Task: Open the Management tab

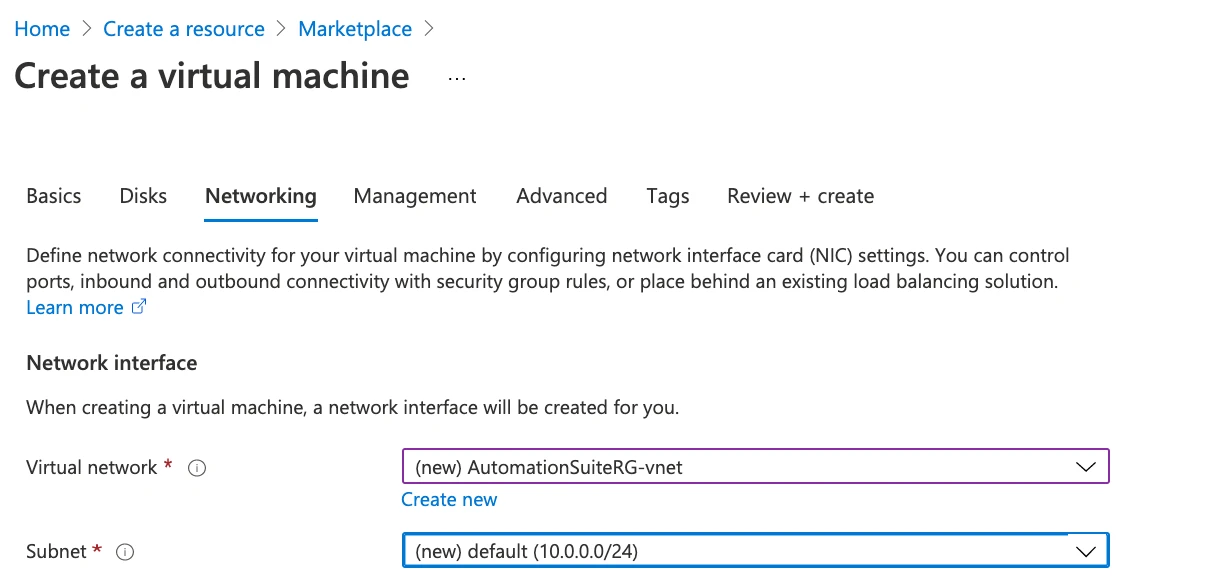Action: tap(415, 196)
